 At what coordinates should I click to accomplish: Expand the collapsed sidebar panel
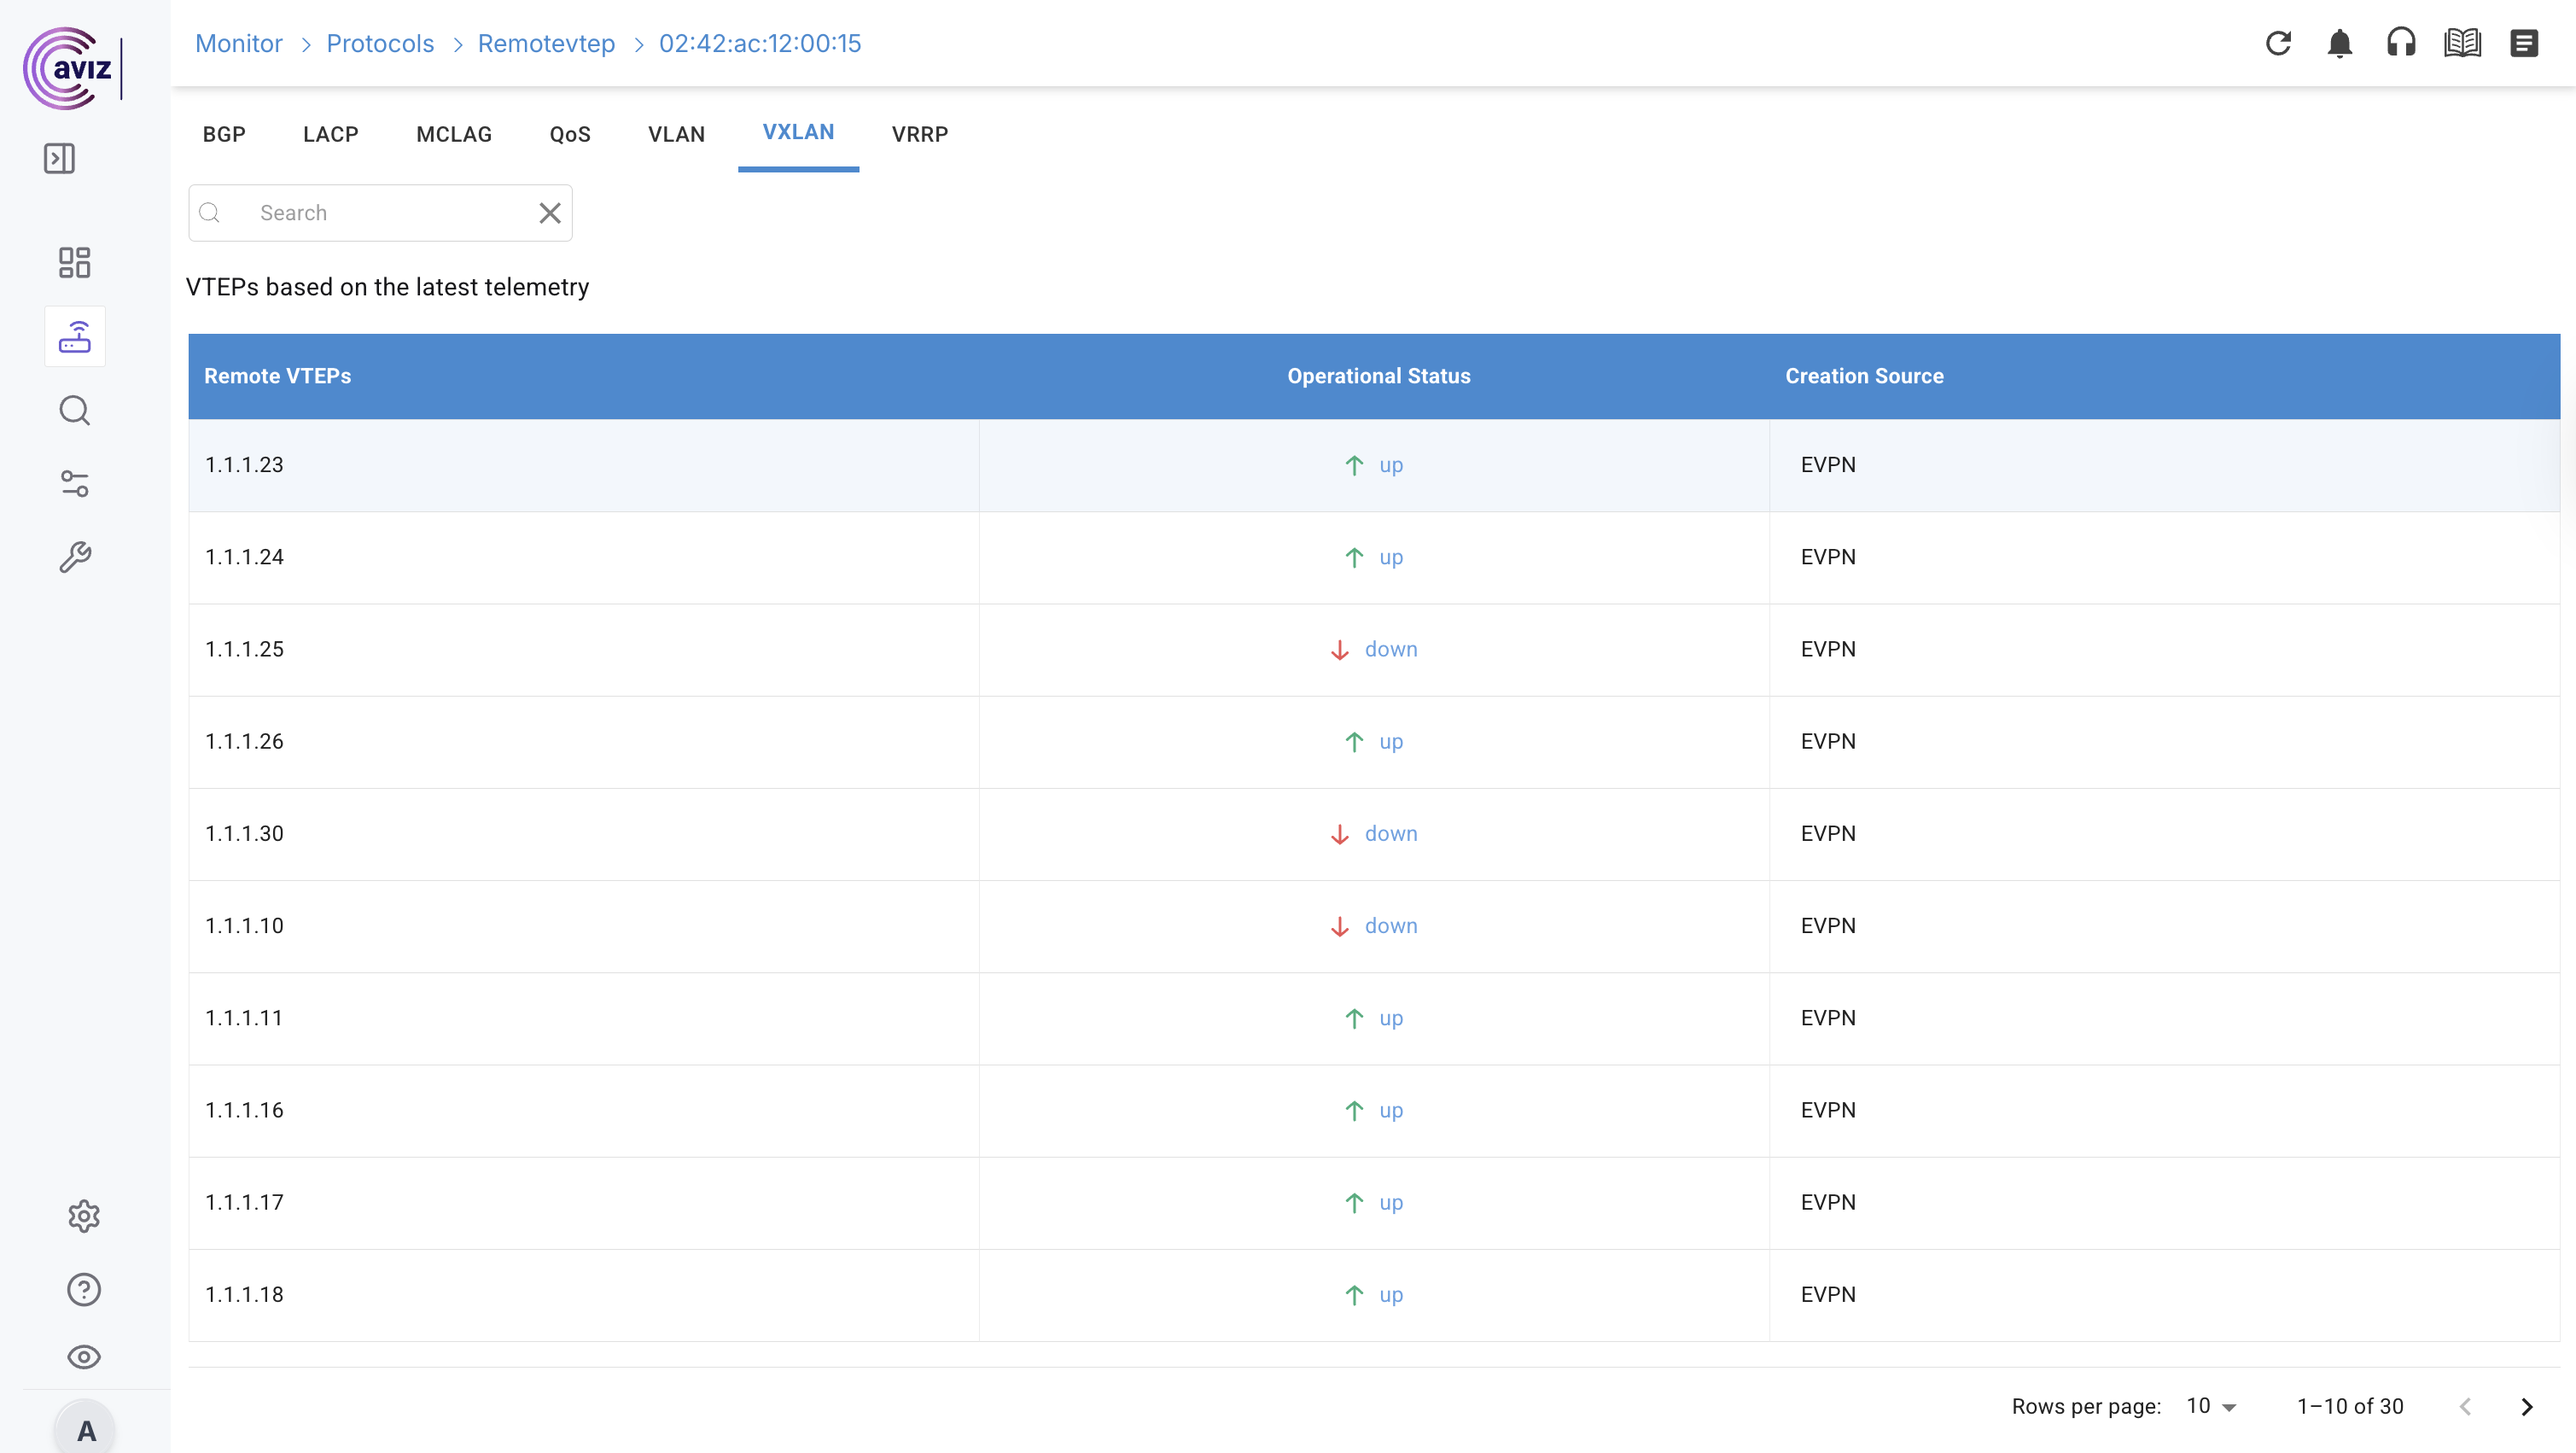(59, 158)
